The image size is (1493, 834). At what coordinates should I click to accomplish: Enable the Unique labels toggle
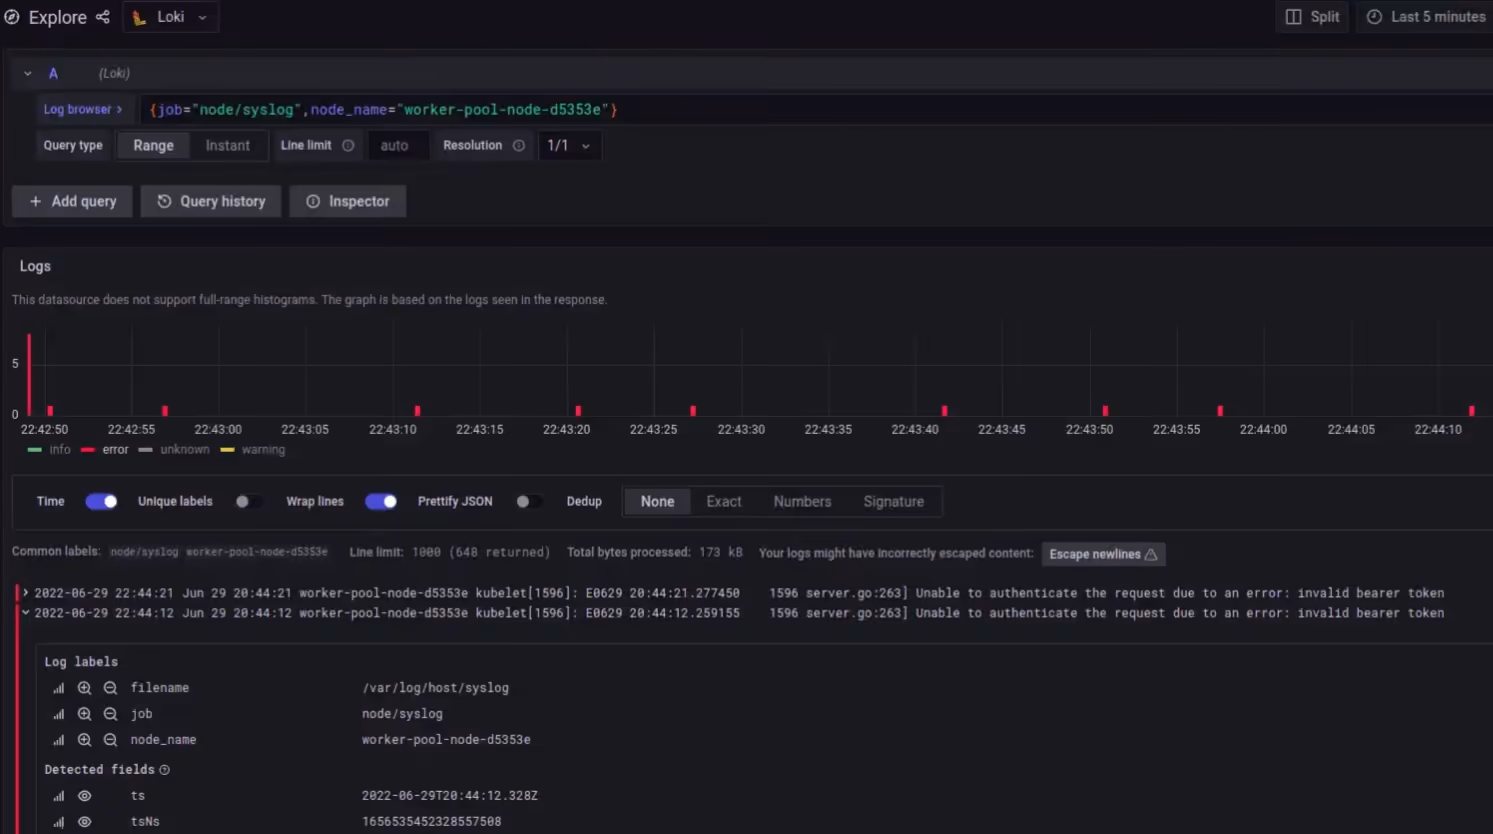tap(245, 501)
